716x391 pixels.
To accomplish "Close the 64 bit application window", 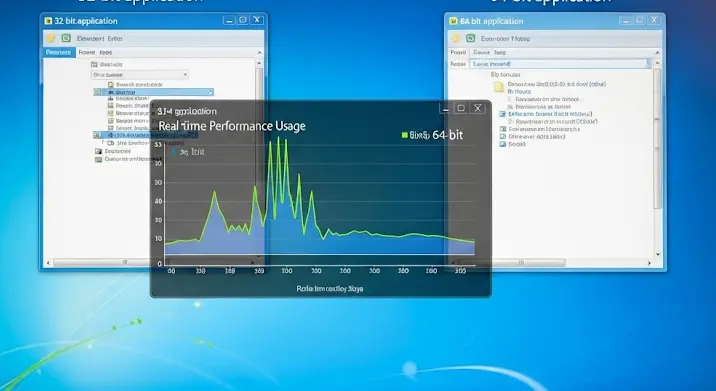I will [x=654, y=20].
